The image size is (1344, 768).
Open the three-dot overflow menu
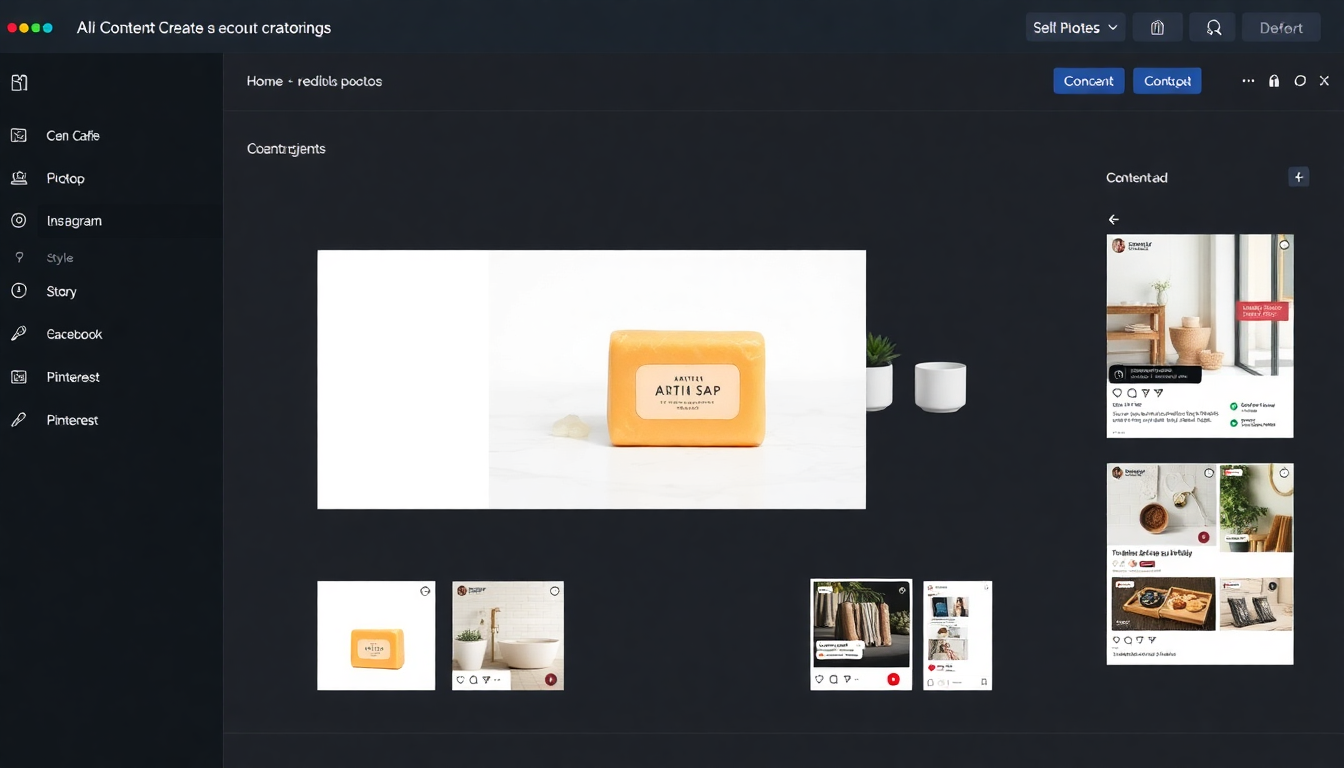(x=1248, y=81)
